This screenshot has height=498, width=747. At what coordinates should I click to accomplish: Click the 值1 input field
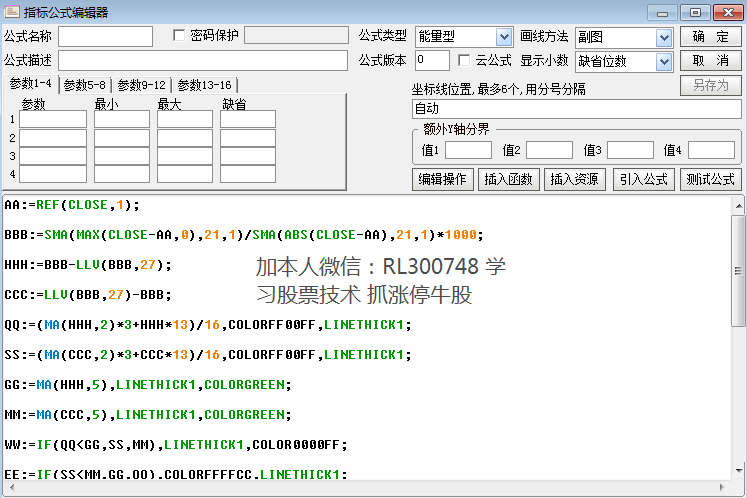468,150
